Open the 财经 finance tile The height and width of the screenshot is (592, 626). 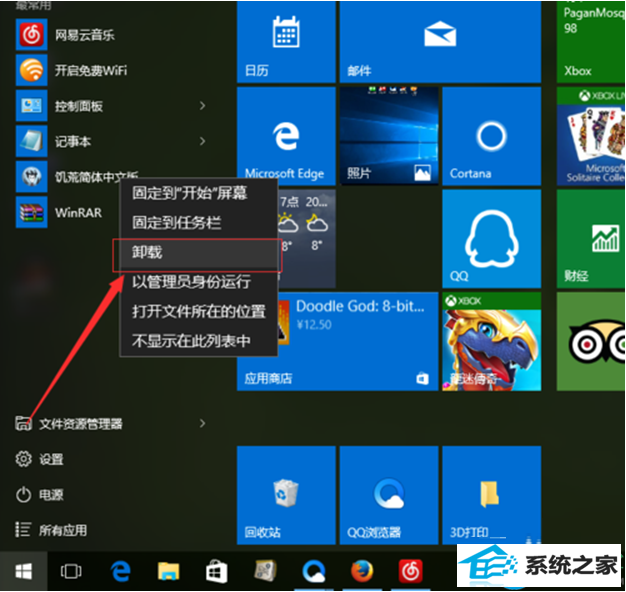pos(591,239)
